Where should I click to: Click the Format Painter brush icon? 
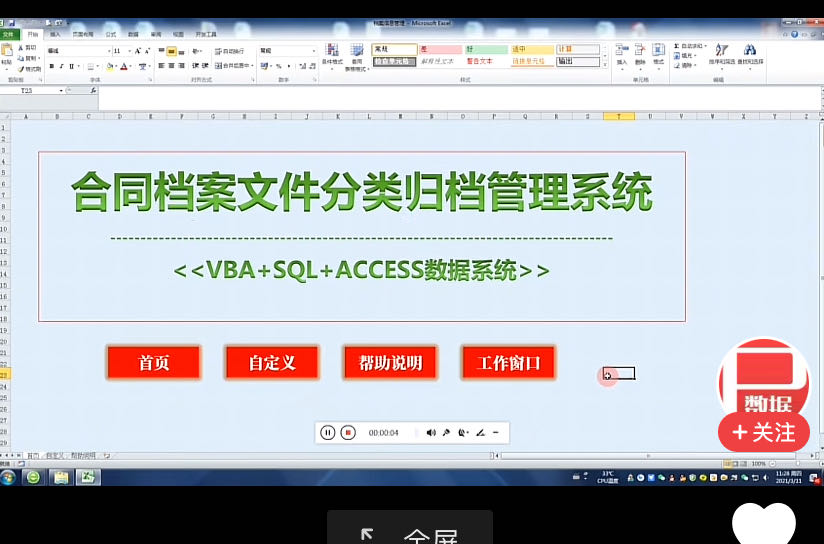pyautogui.click(x=21, y=68)
